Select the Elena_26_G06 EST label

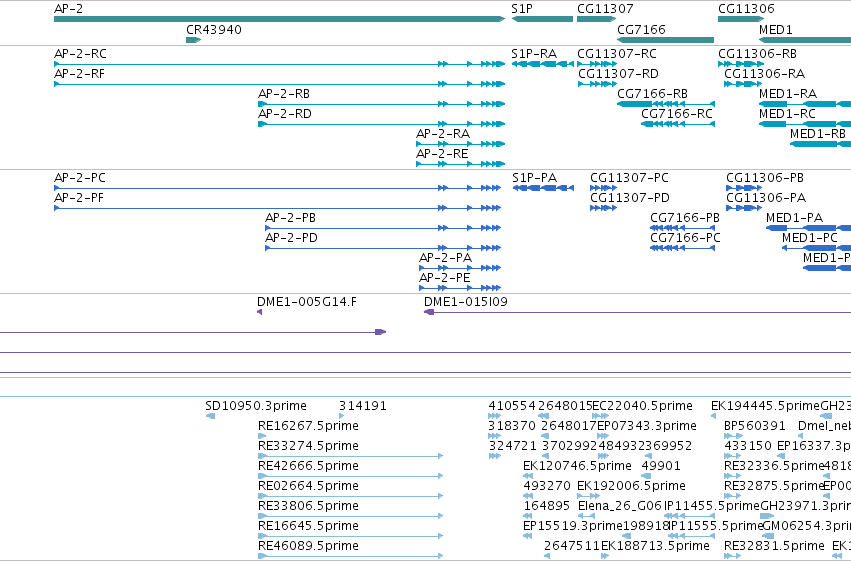coord(620,506)
